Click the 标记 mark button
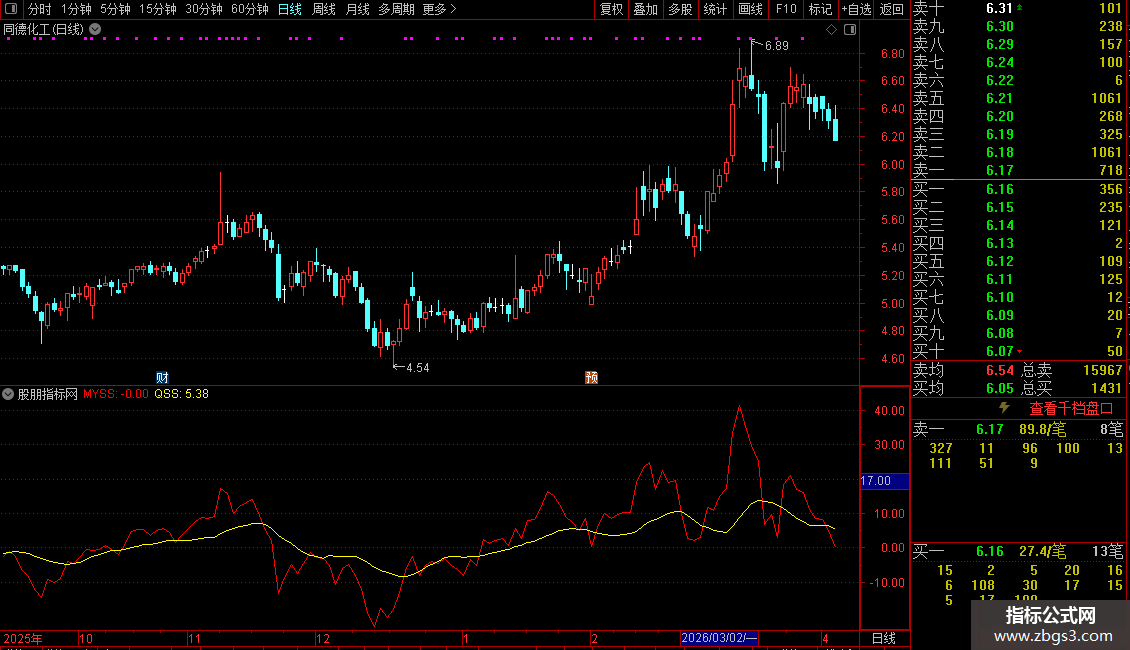This screenshot has width=1130, height=650. (820, 9)
